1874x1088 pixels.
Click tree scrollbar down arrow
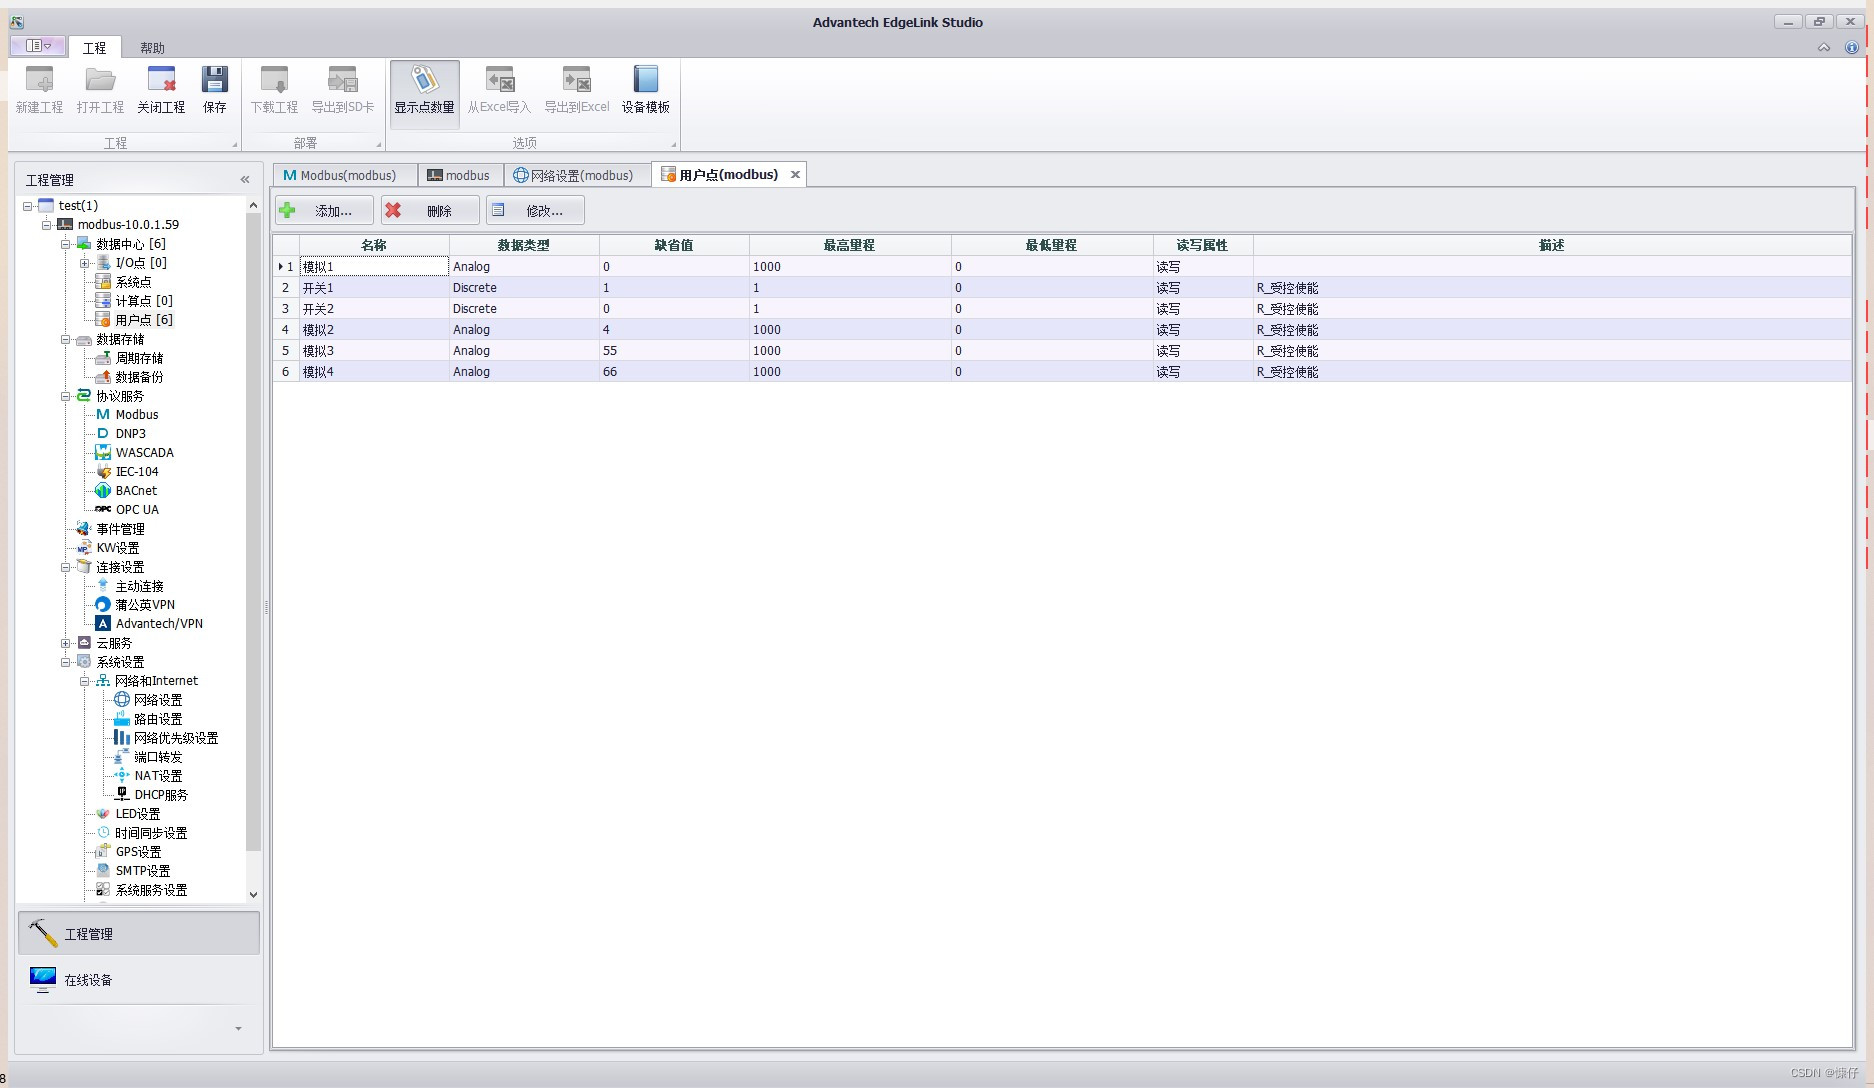(x=253, y=894)
